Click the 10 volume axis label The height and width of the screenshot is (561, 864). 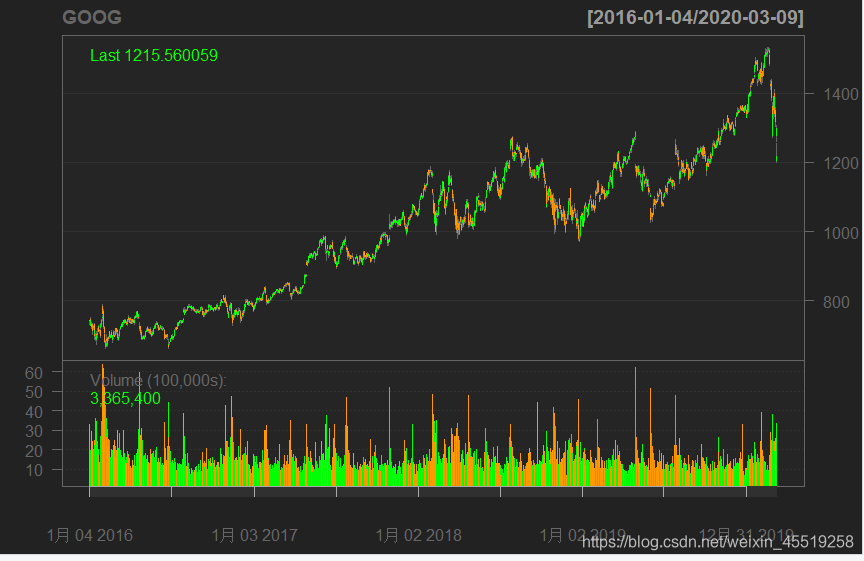click(34, 470)
